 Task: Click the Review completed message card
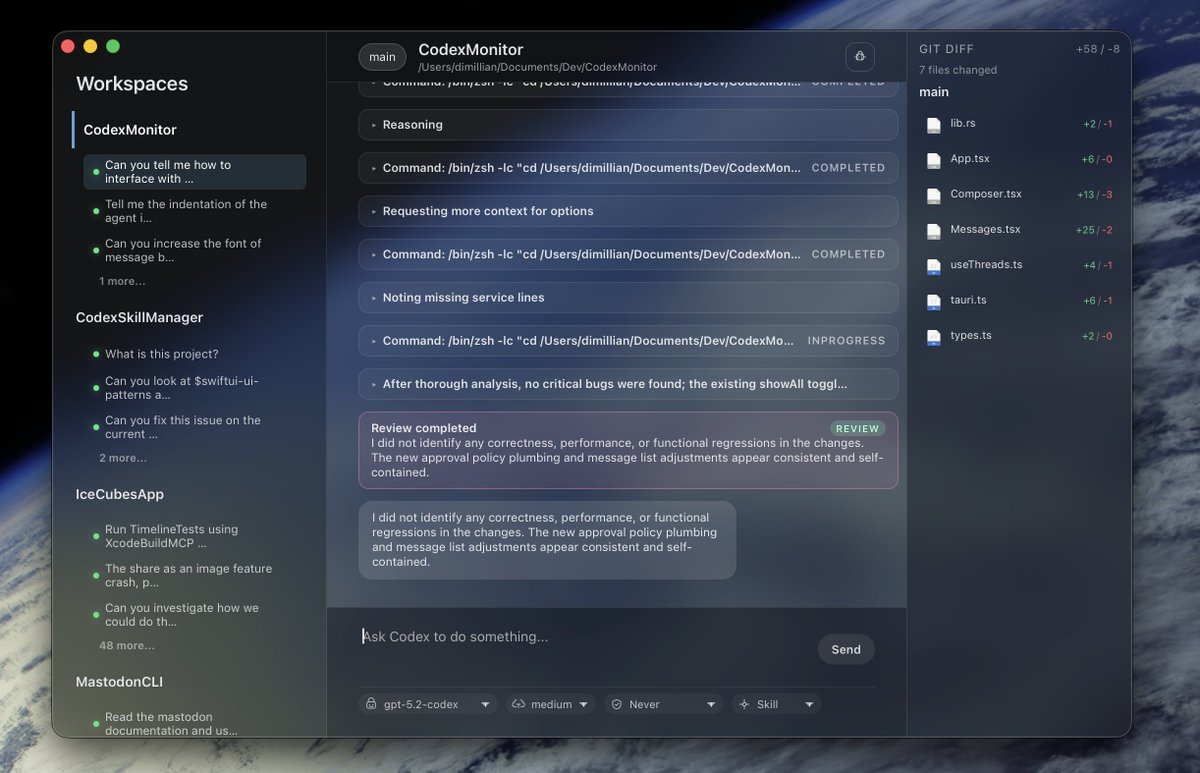628,450
